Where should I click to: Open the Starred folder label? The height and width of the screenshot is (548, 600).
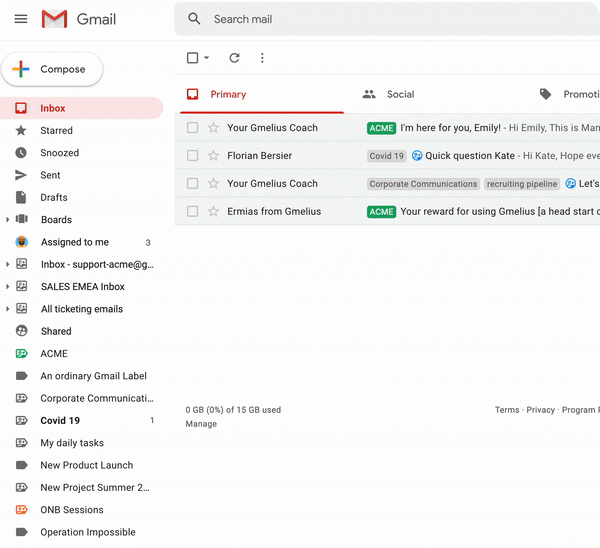[x=56, y=130]
